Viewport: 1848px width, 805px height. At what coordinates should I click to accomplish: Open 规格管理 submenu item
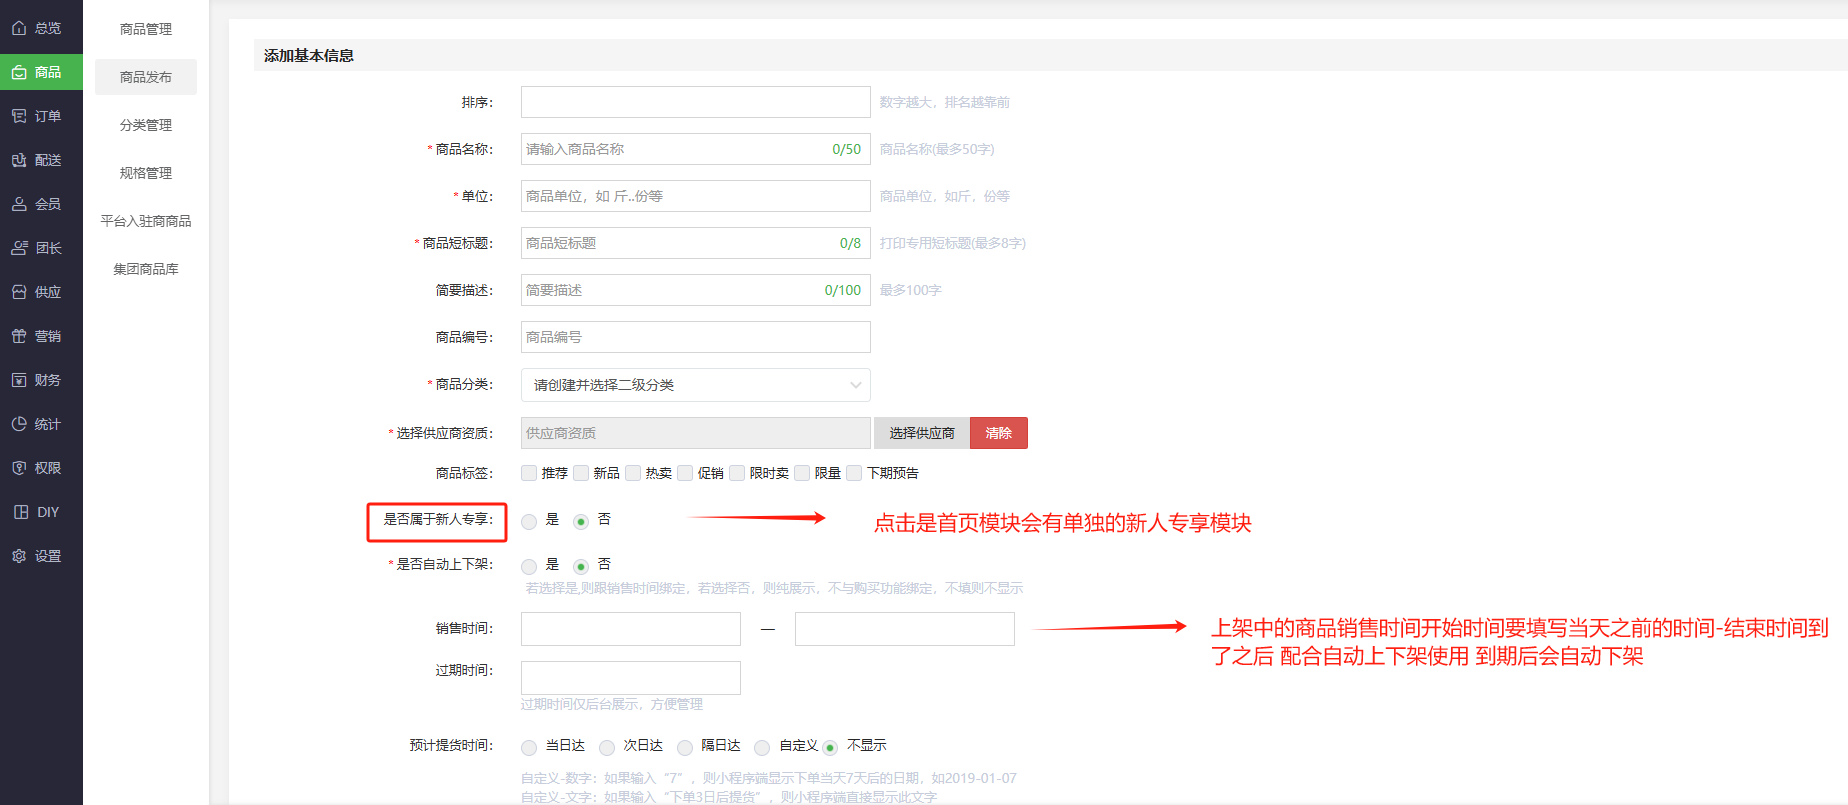146,173
